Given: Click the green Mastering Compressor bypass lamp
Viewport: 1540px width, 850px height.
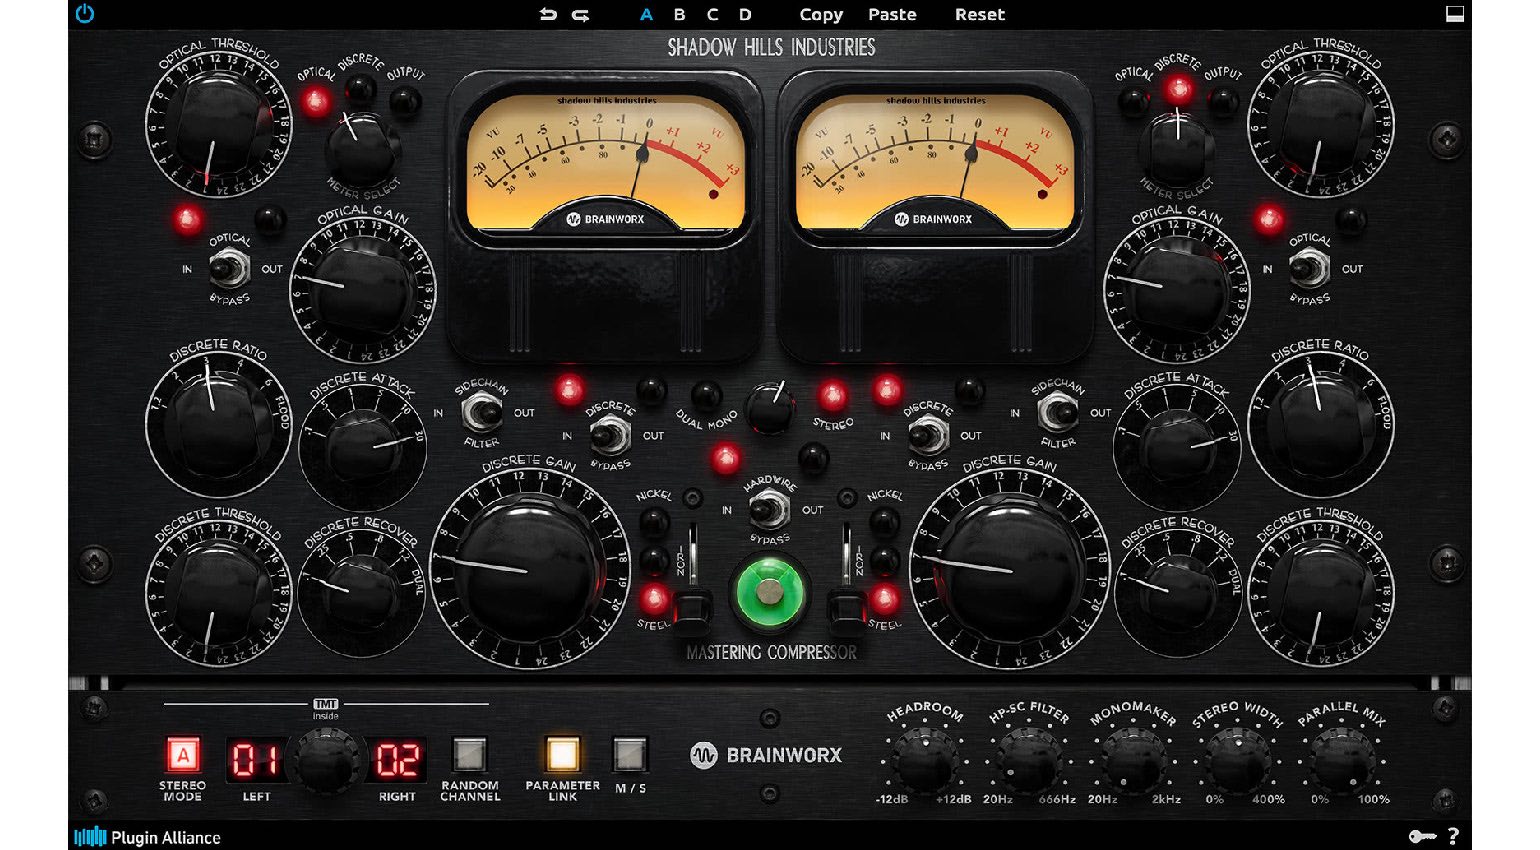Looking at the screenshot, I should click(x=769, y=592).
